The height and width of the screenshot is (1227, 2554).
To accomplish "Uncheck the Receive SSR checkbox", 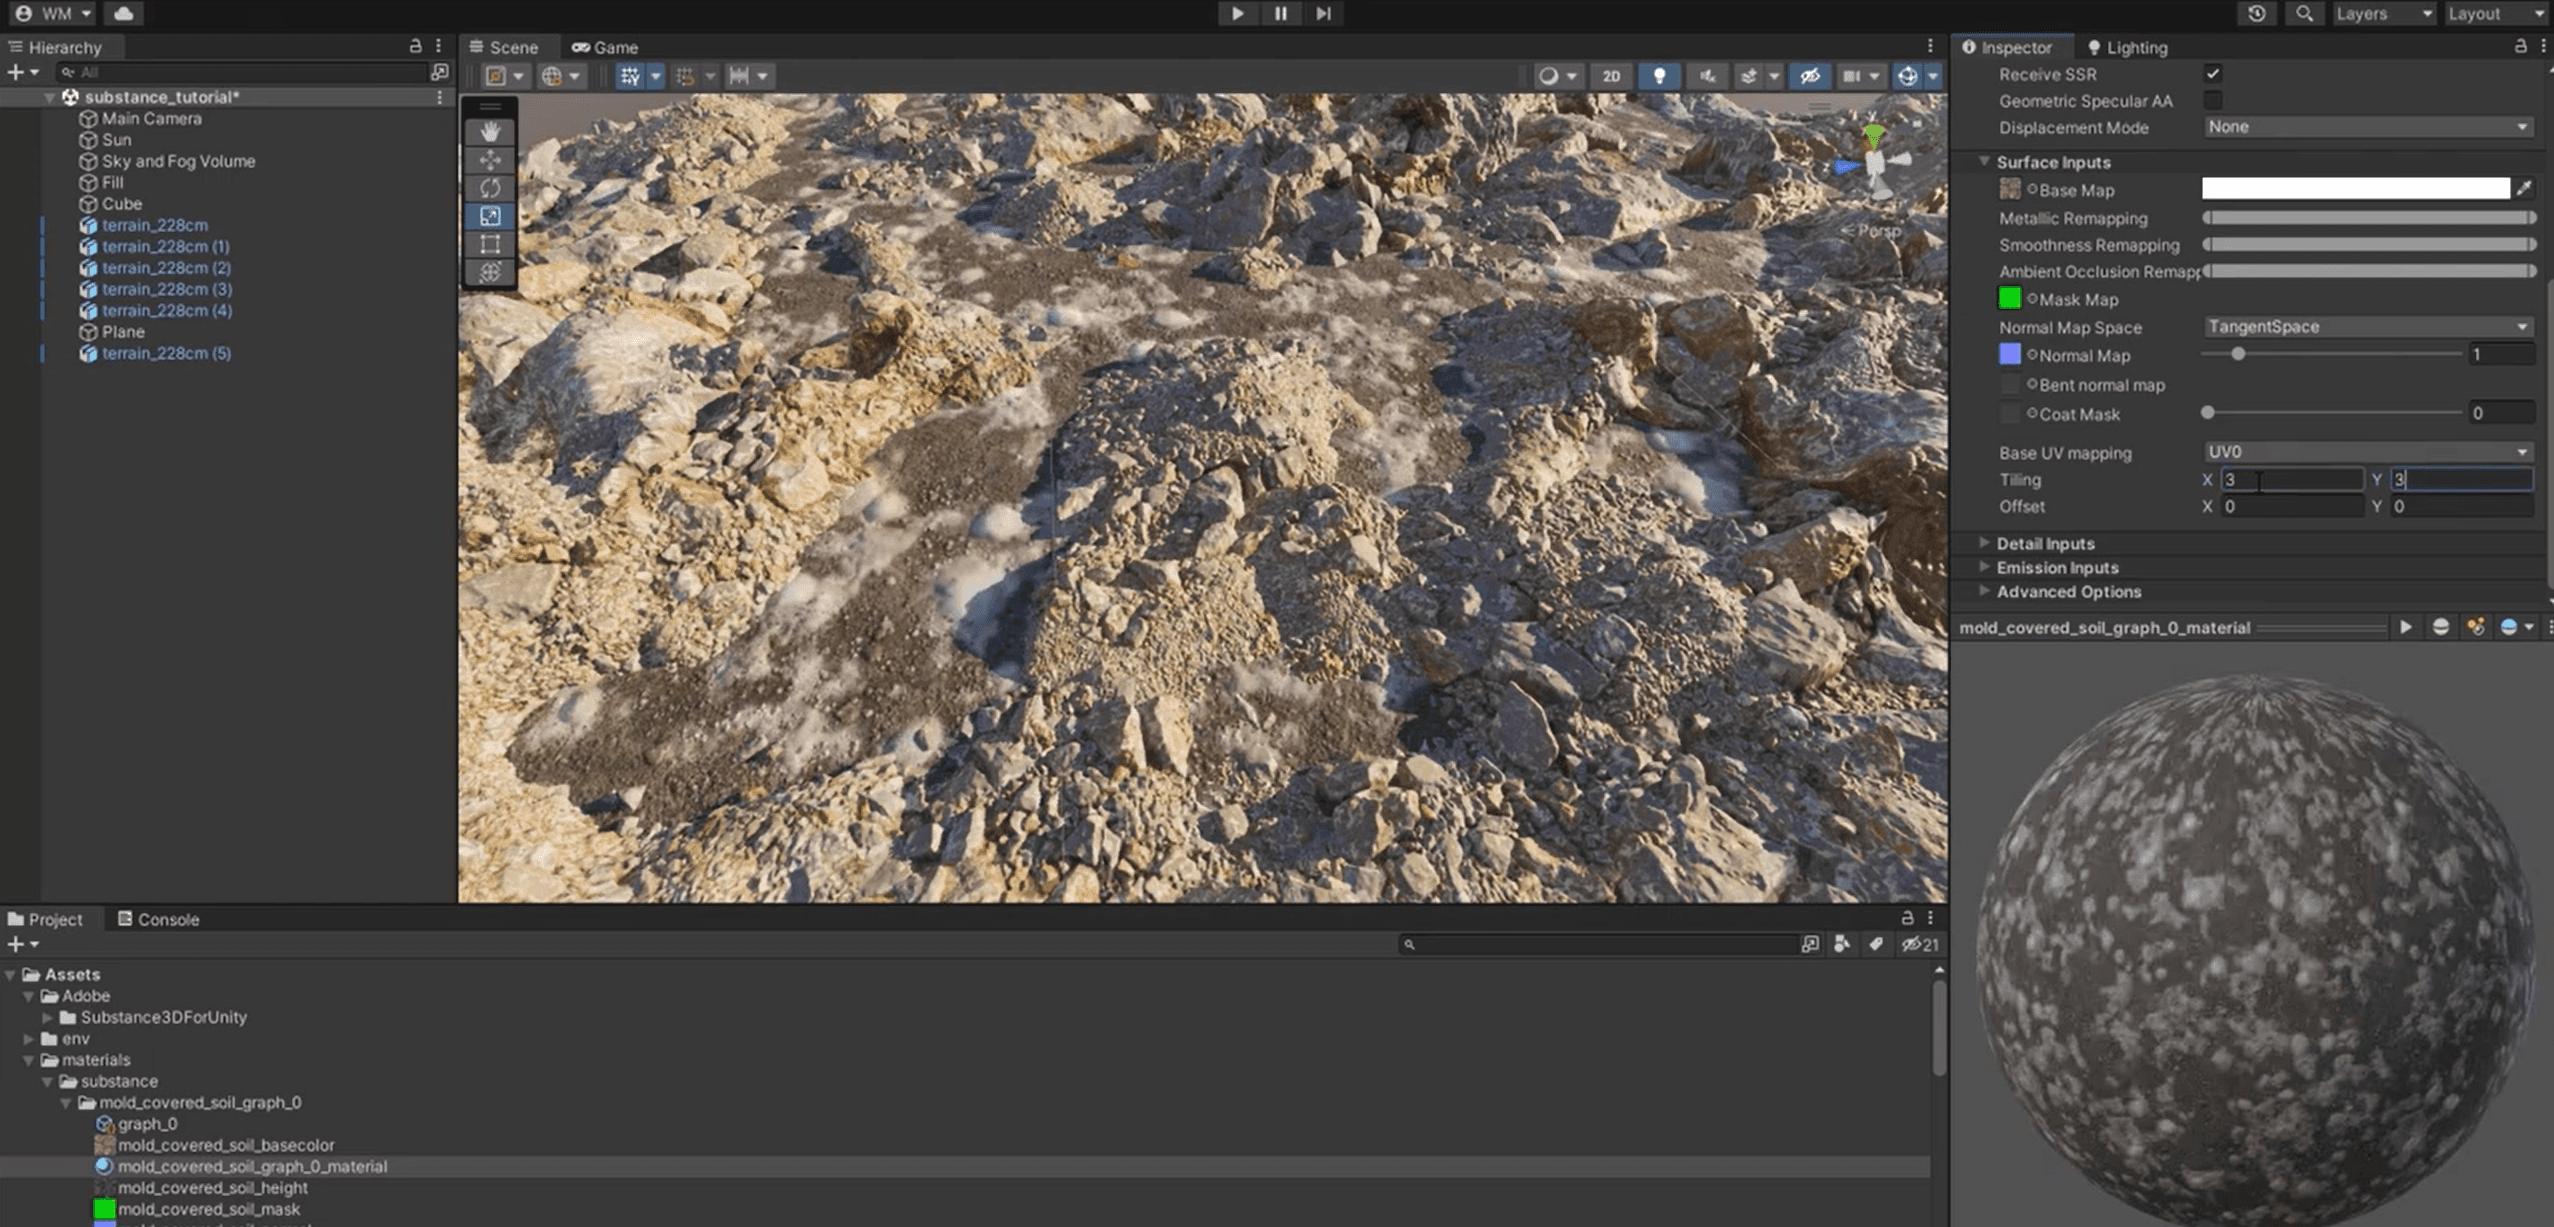I will coord(2213,73).
